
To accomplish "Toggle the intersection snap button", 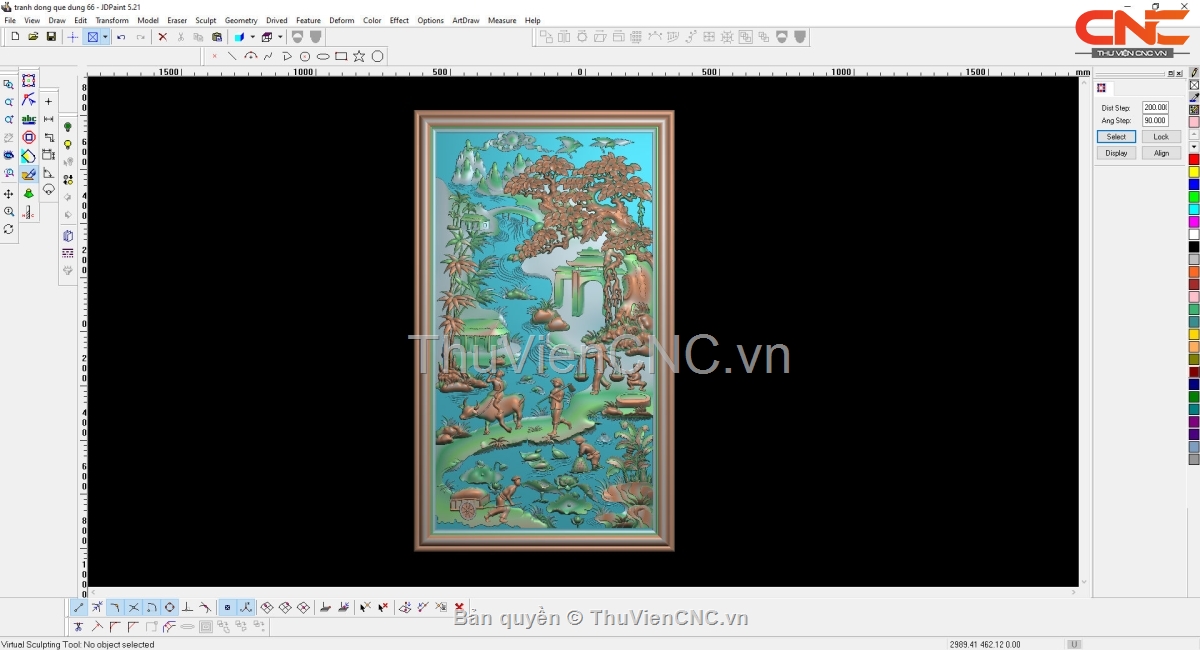I will coord(133,608).
